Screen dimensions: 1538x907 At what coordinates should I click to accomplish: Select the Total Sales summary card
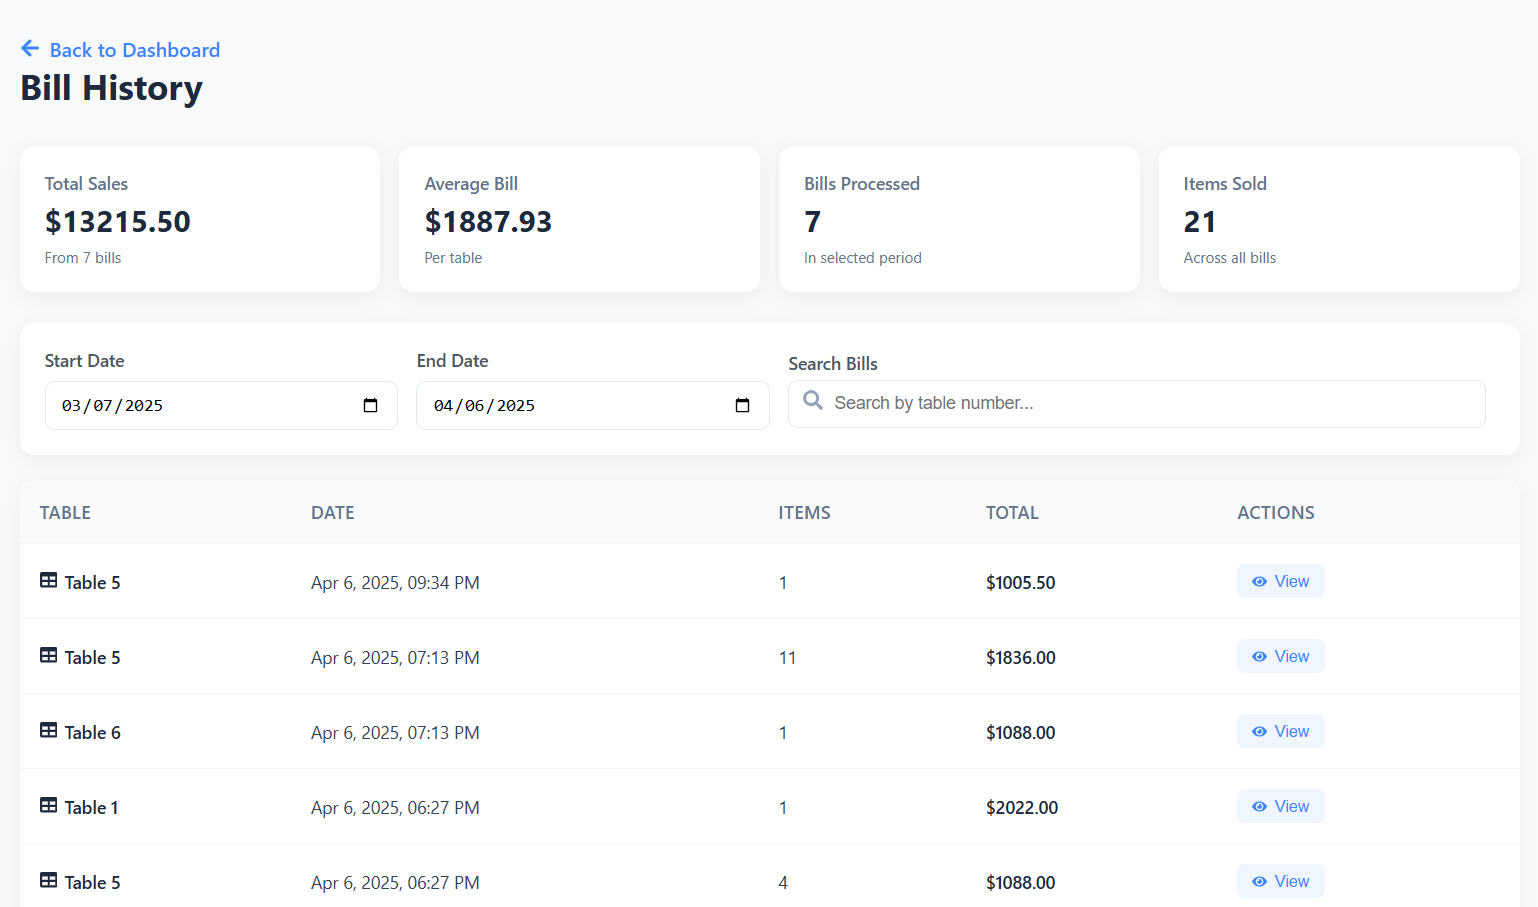(200, 220)
